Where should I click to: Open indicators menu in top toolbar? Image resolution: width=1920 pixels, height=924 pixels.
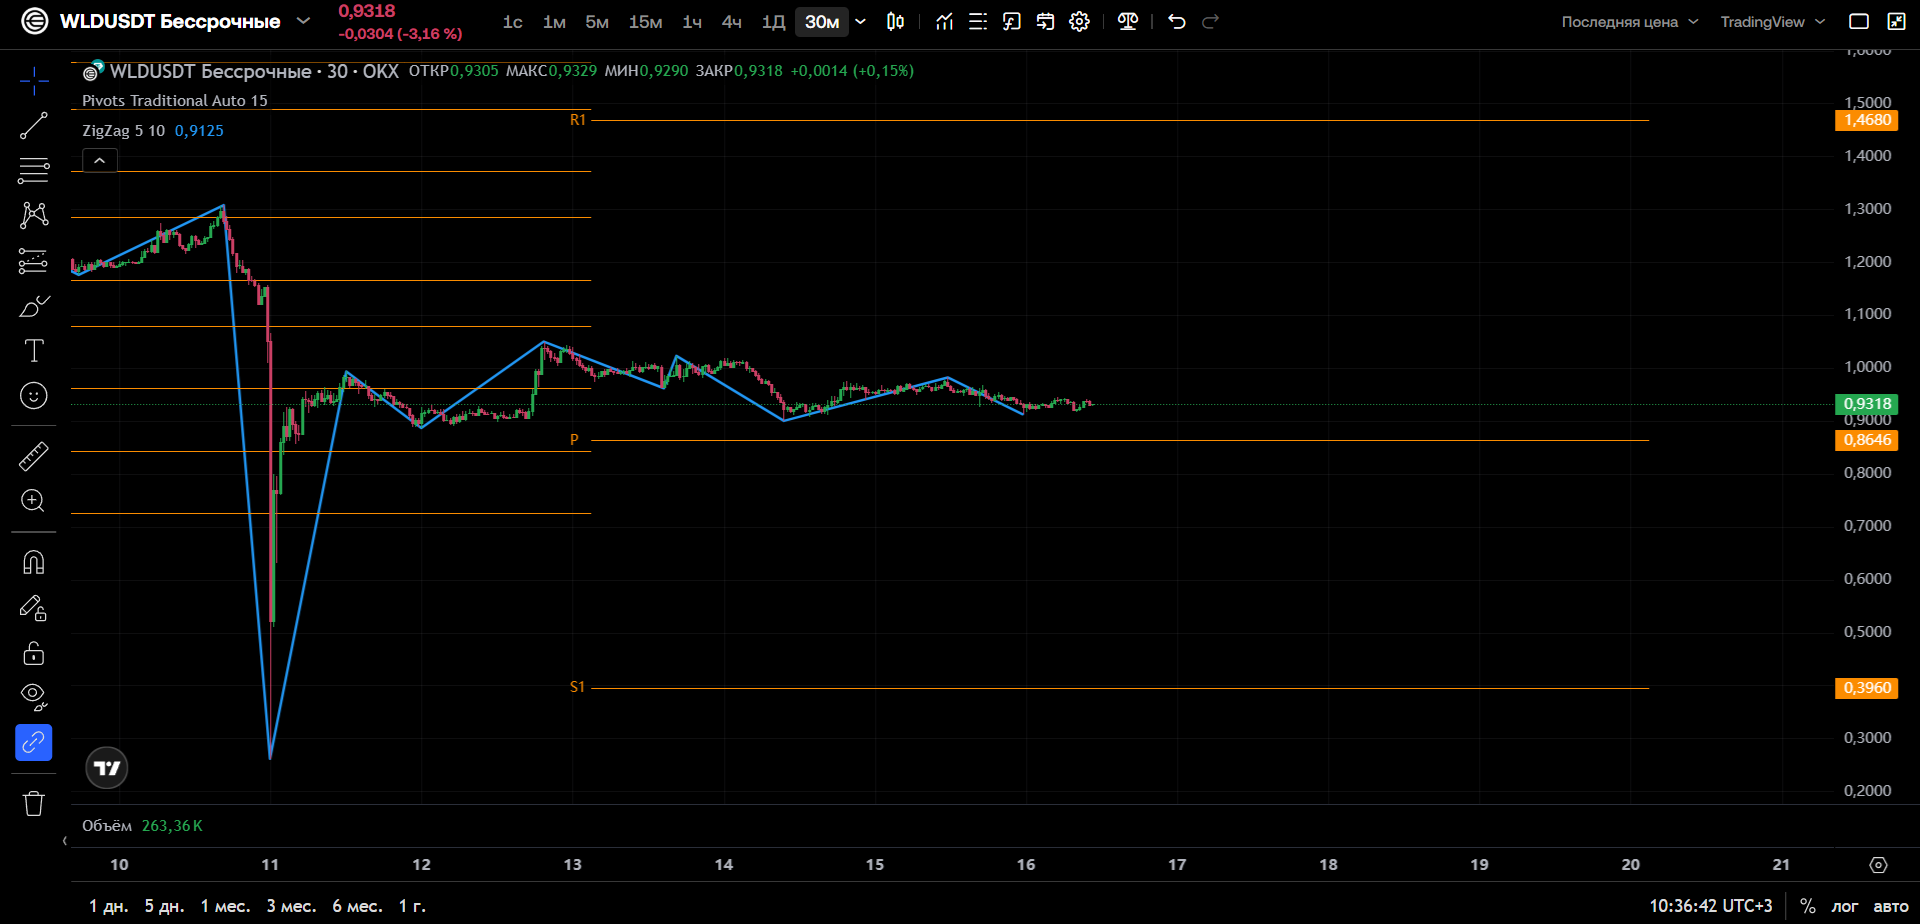click(944, 22)
